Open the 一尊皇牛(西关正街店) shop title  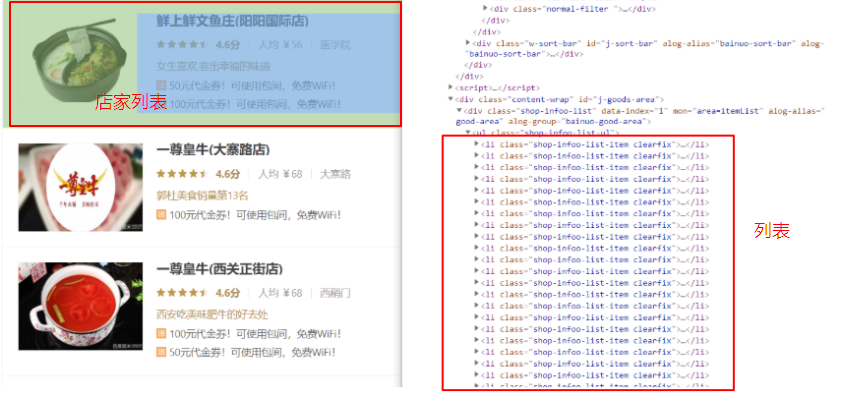click(220, 269)
